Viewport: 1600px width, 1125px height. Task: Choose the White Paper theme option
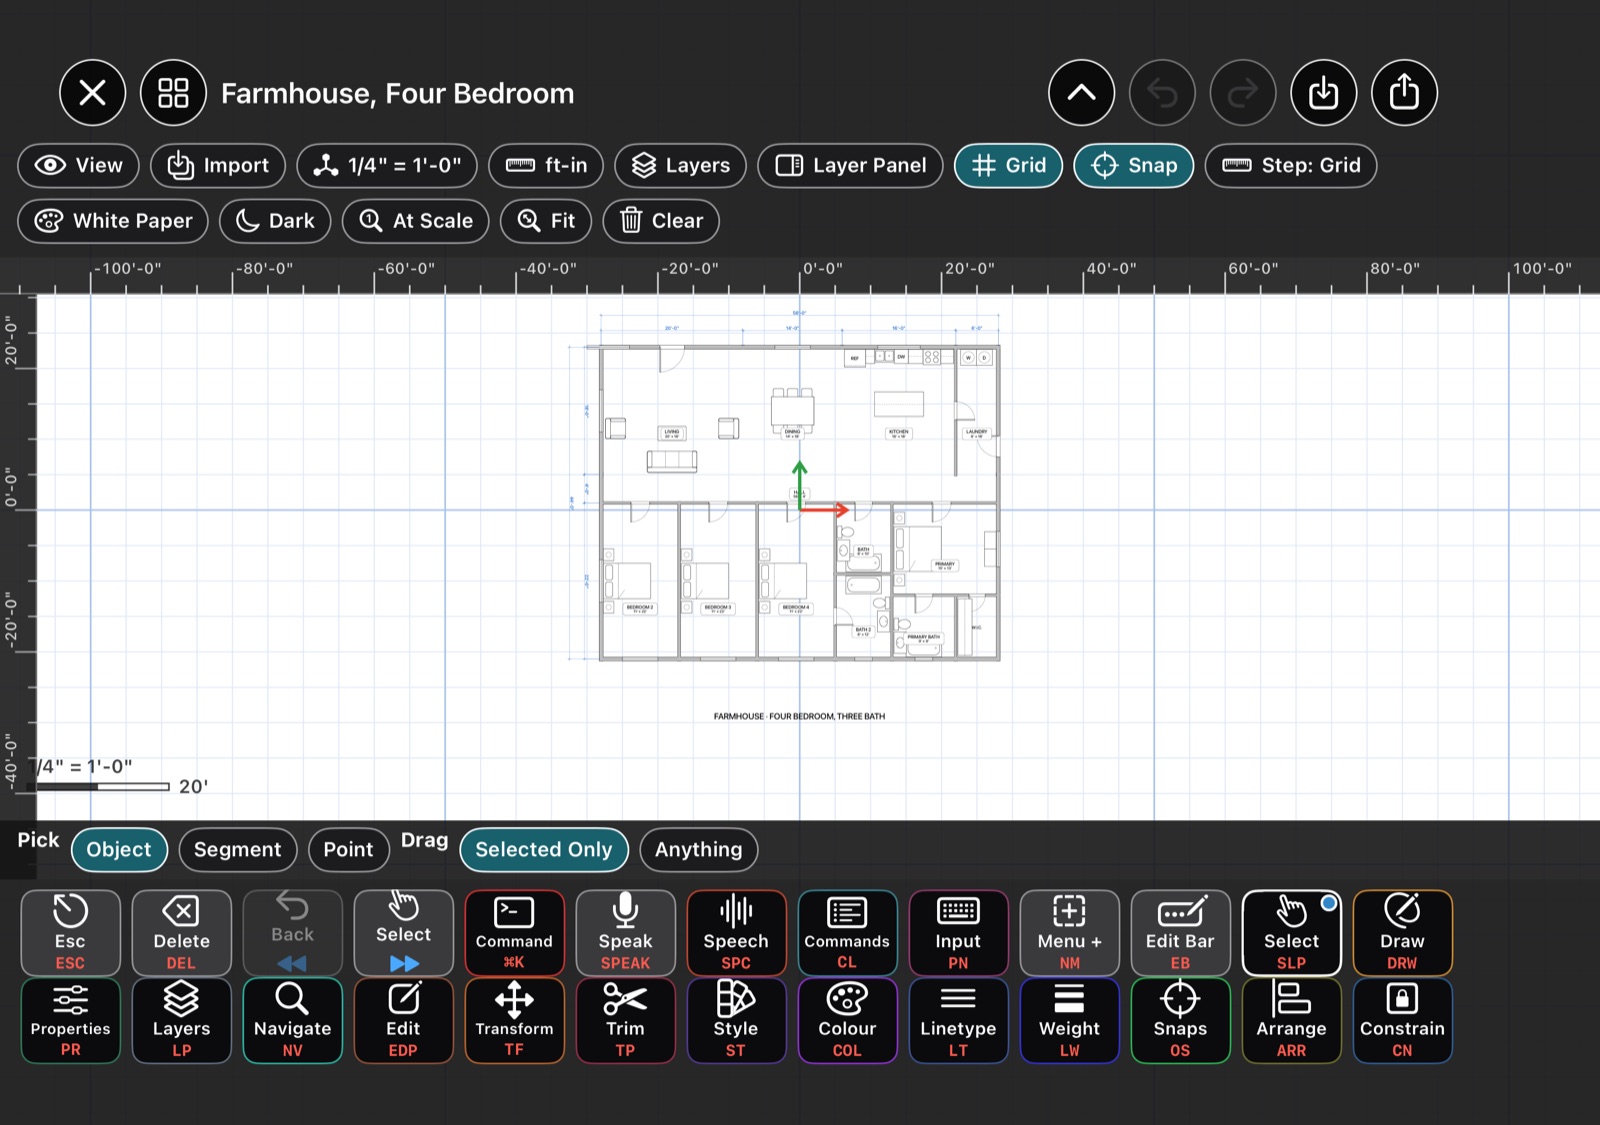pyautogui.click(x=113, y=221)
